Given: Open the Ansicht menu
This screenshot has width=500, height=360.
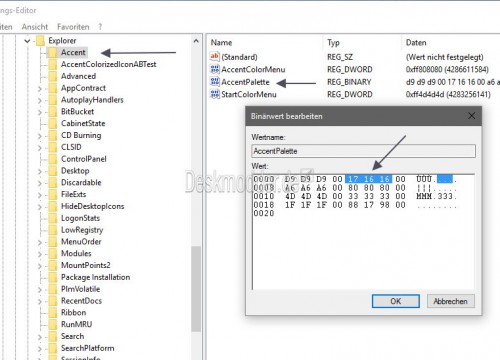Looking at the screenshot, I should click(35, 27).
